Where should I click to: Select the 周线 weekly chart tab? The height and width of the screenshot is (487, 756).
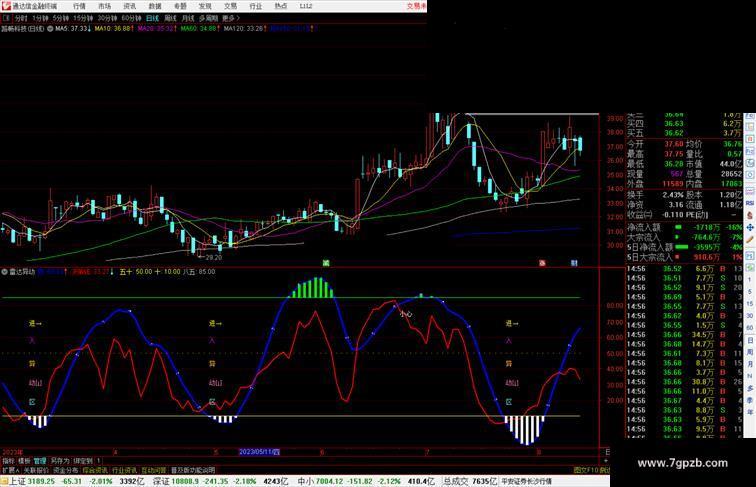[171, 18]
